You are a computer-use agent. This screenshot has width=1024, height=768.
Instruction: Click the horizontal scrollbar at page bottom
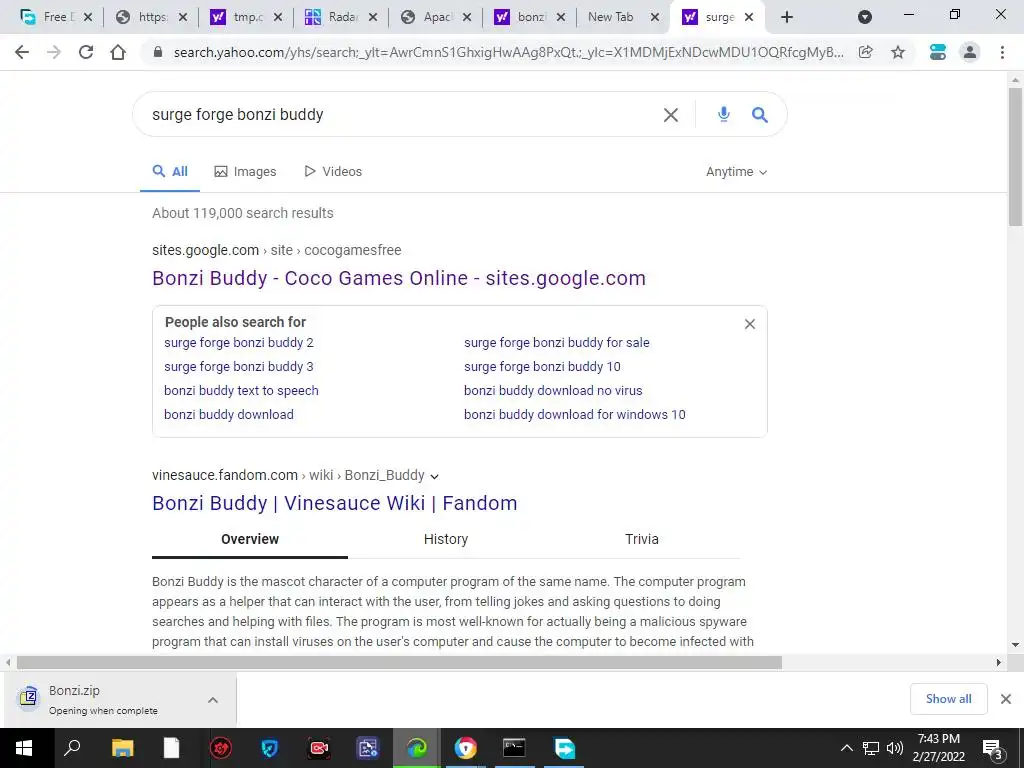pyautogui.click(x=399, y=662)
